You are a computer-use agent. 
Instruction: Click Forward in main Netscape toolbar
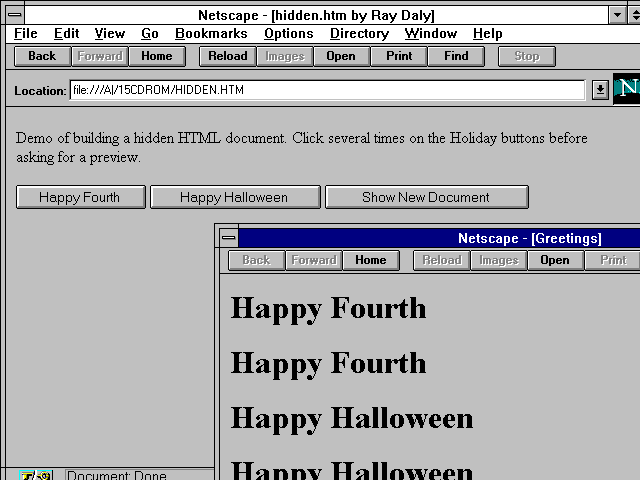pyautogui.click(x=100, y=56)
